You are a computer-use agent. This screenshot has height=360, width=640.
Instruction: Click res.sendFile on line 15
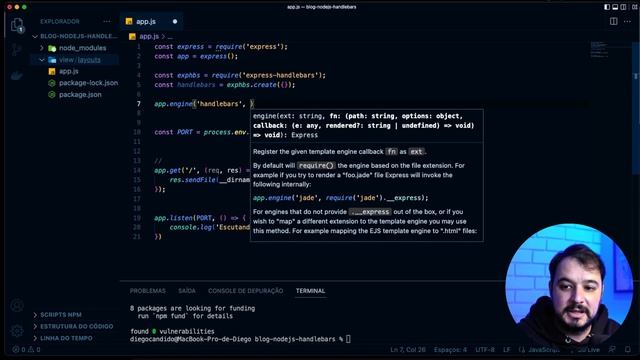click(x=193, y=180)
